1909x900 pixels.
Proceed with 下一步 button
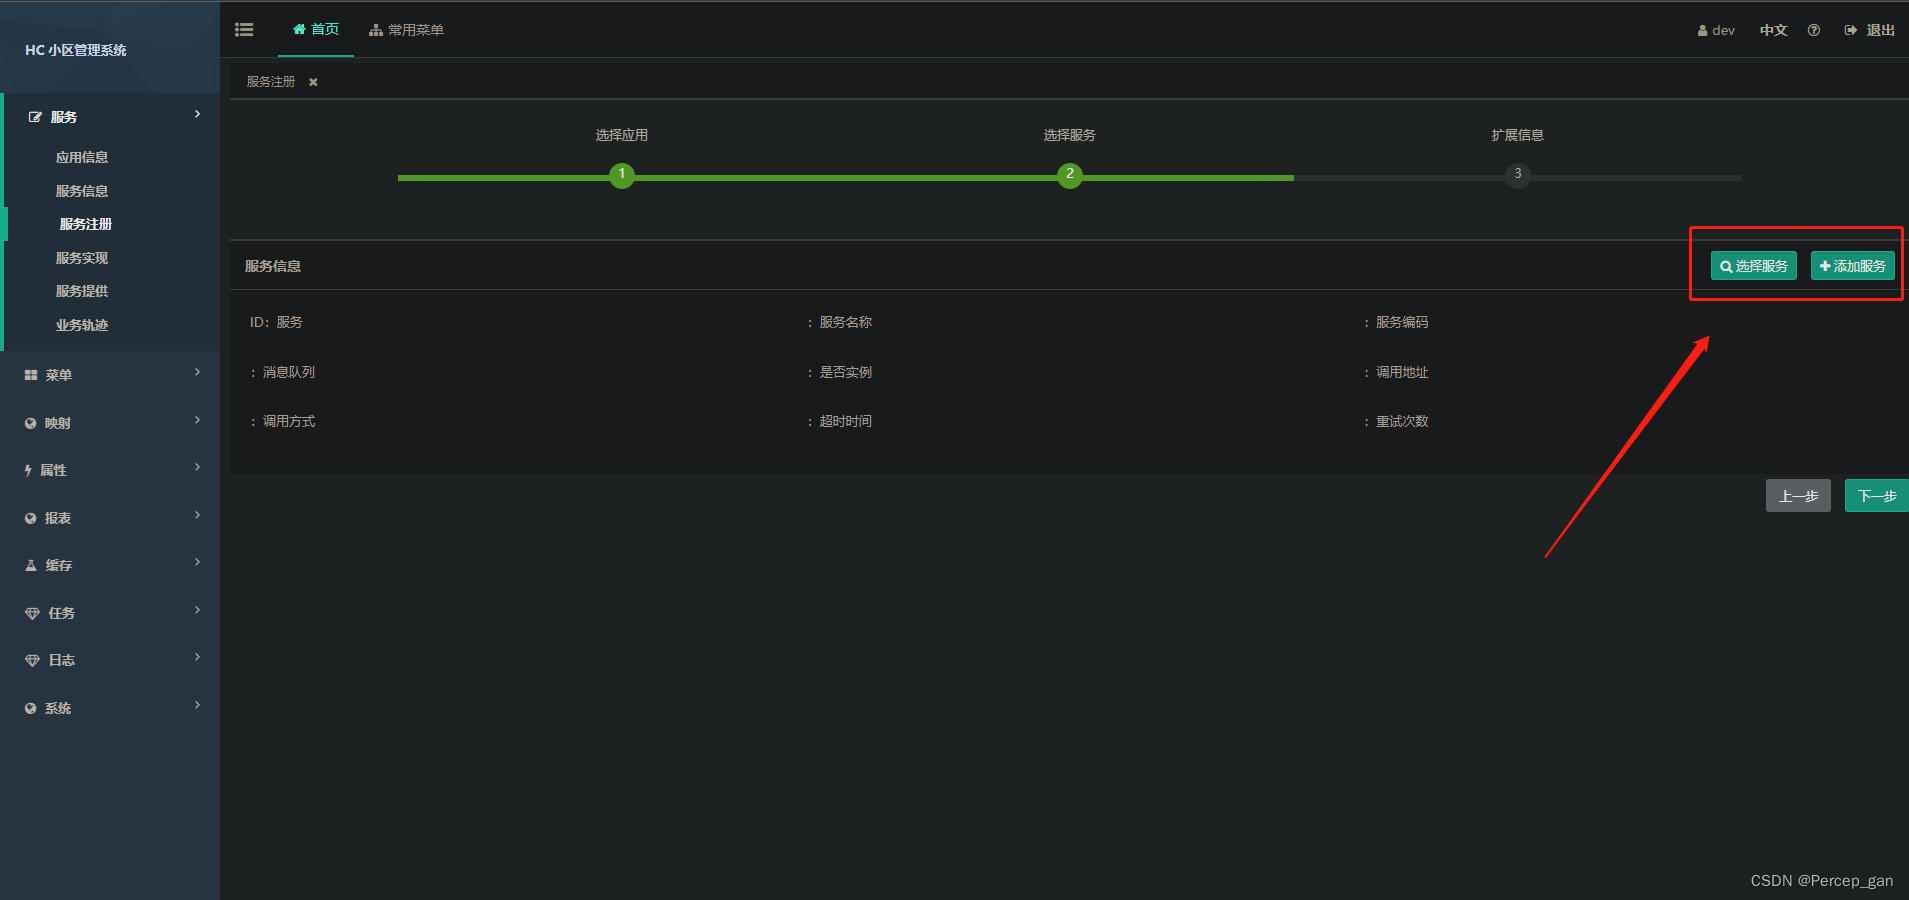(1877, 496)
